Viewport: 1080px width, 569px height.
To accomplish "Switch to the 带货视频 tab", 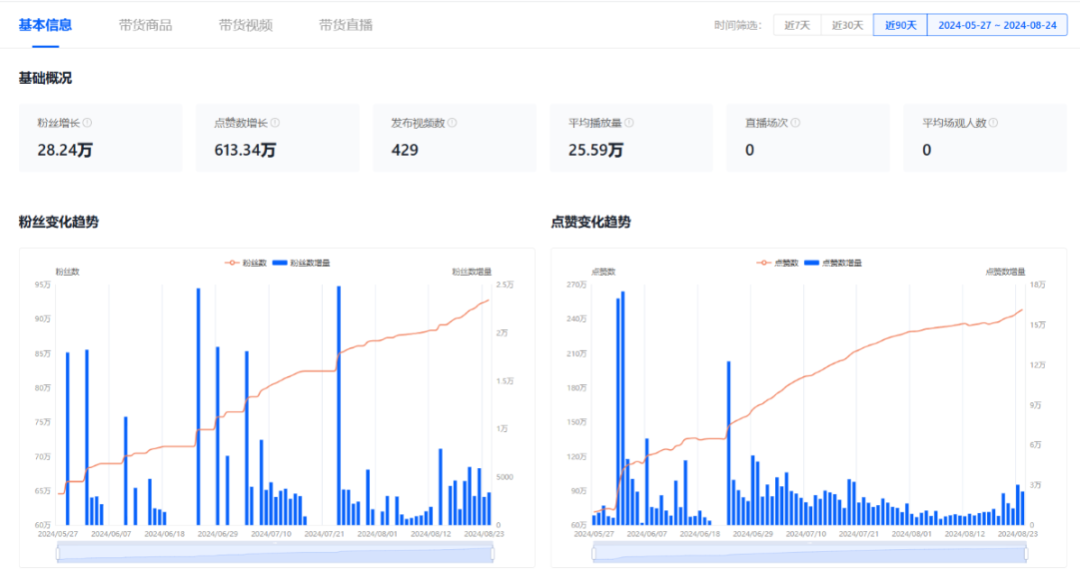I will pyautogui.click(x=245, y=25).
